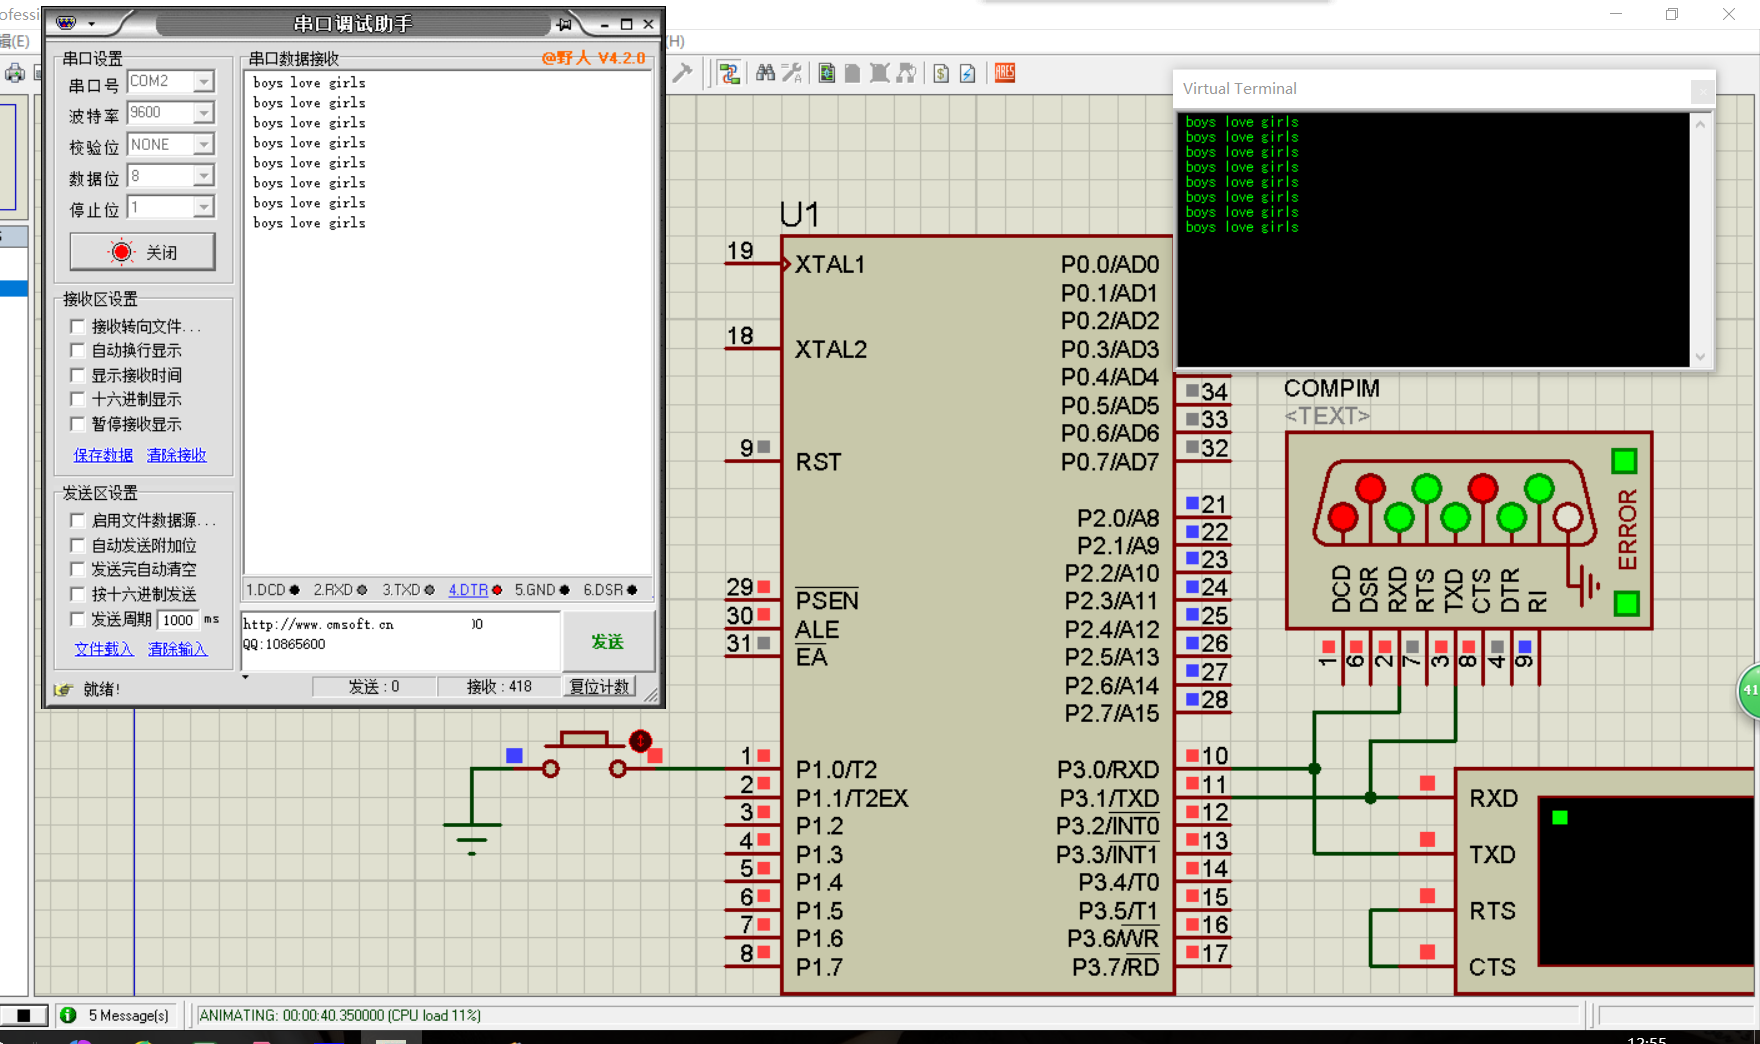This screenshot has height=1044, width=1760.
Task: Click the property assignment wrench tool icon
Action: [792, 73]
